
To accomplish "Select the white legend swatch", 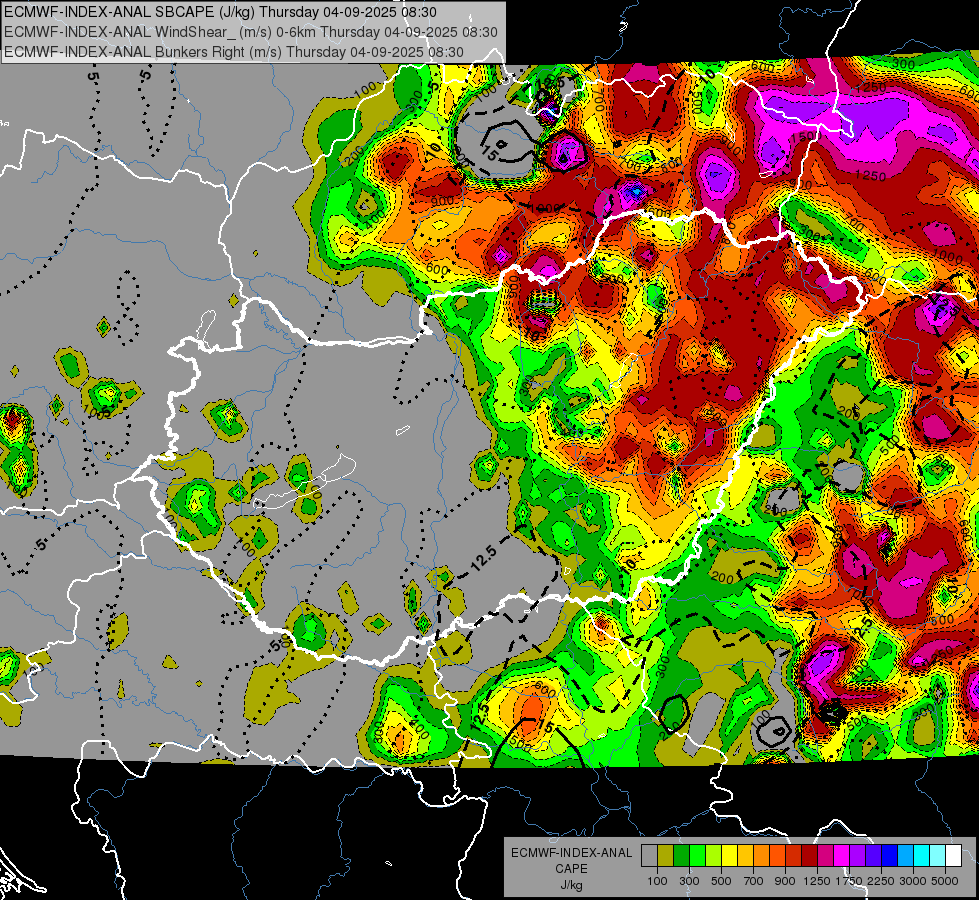I will pyautogui.click(x=953, y=855).
